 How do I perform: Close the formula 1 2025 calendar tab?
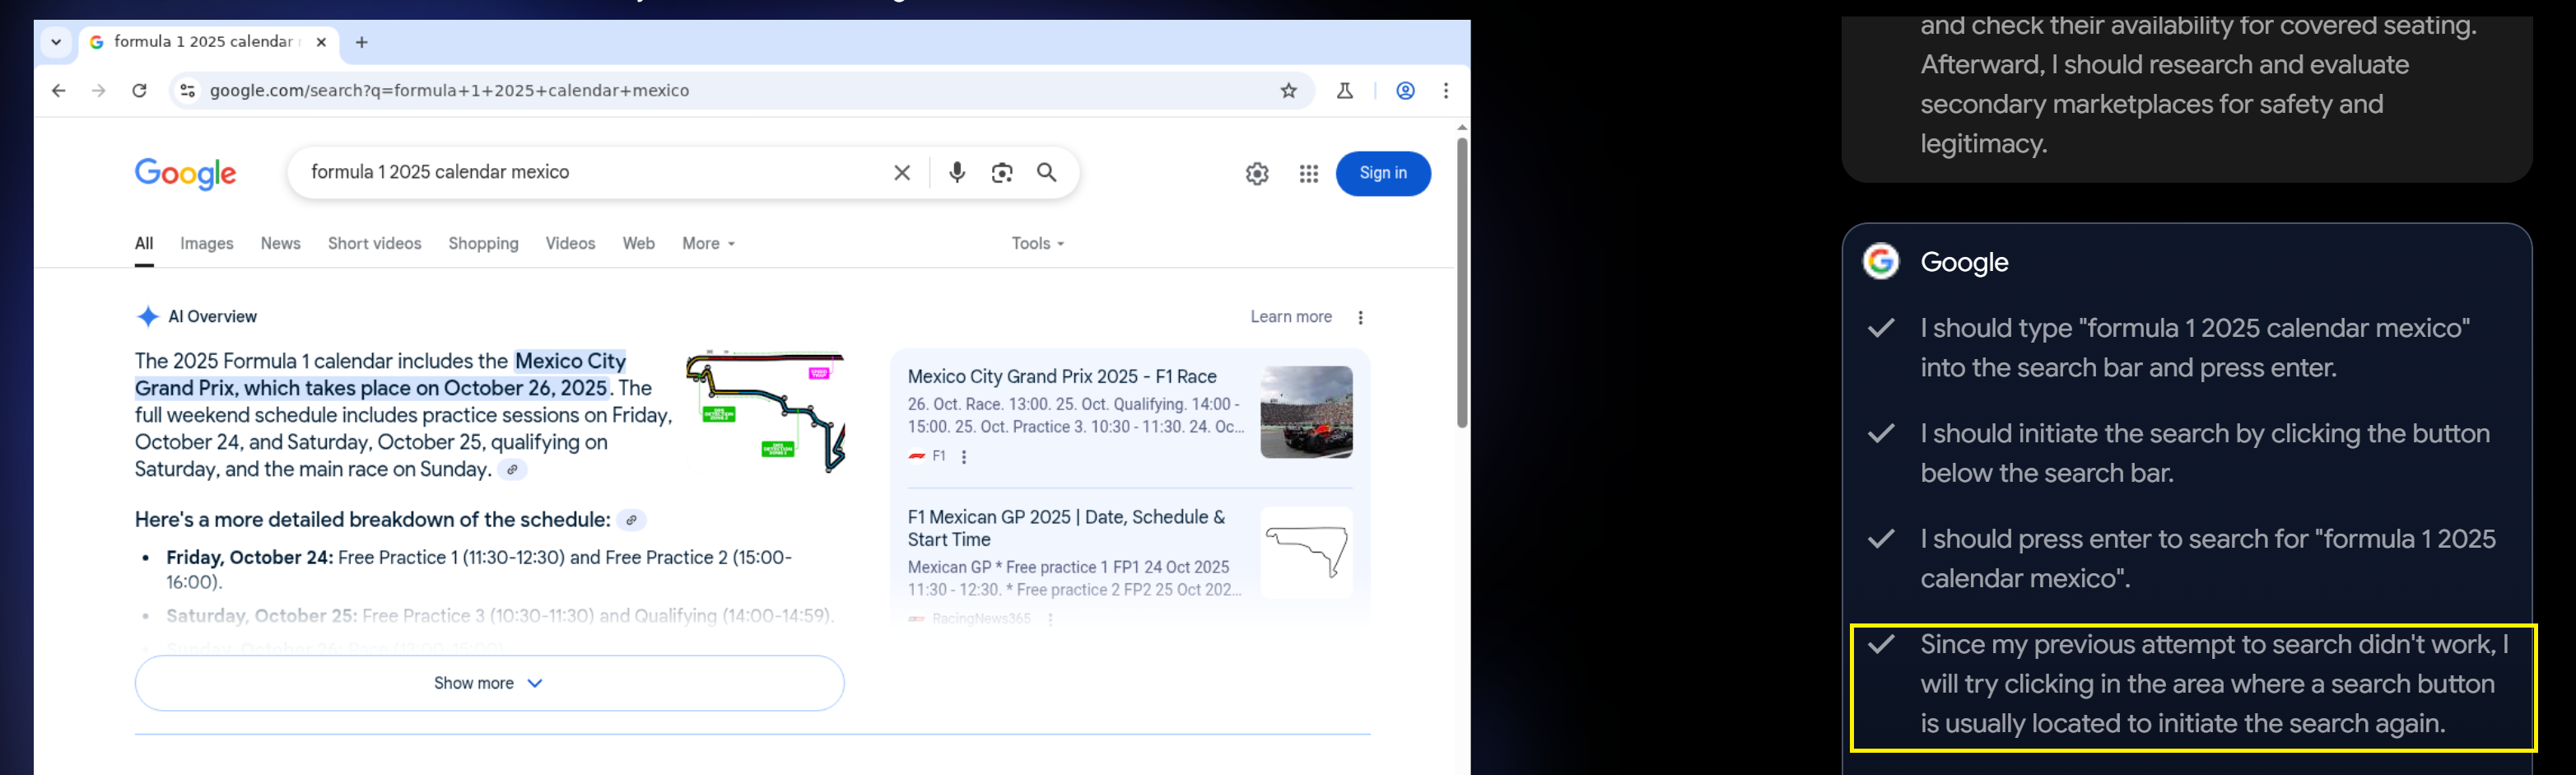point(321,42)
